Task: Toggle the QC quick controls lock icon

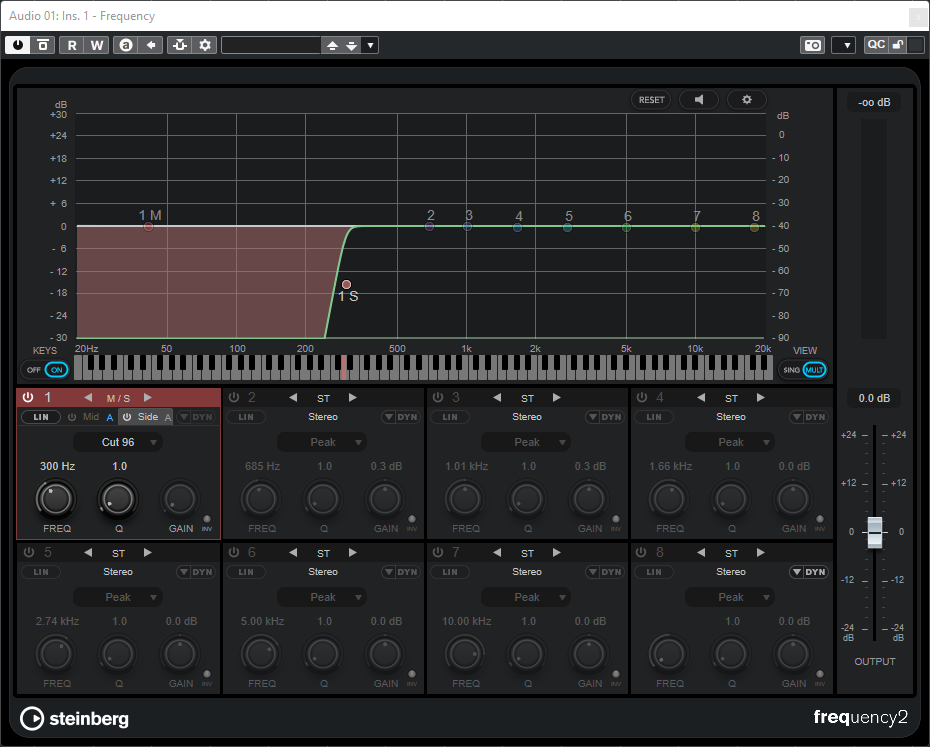Action: [x=898, y=45]
